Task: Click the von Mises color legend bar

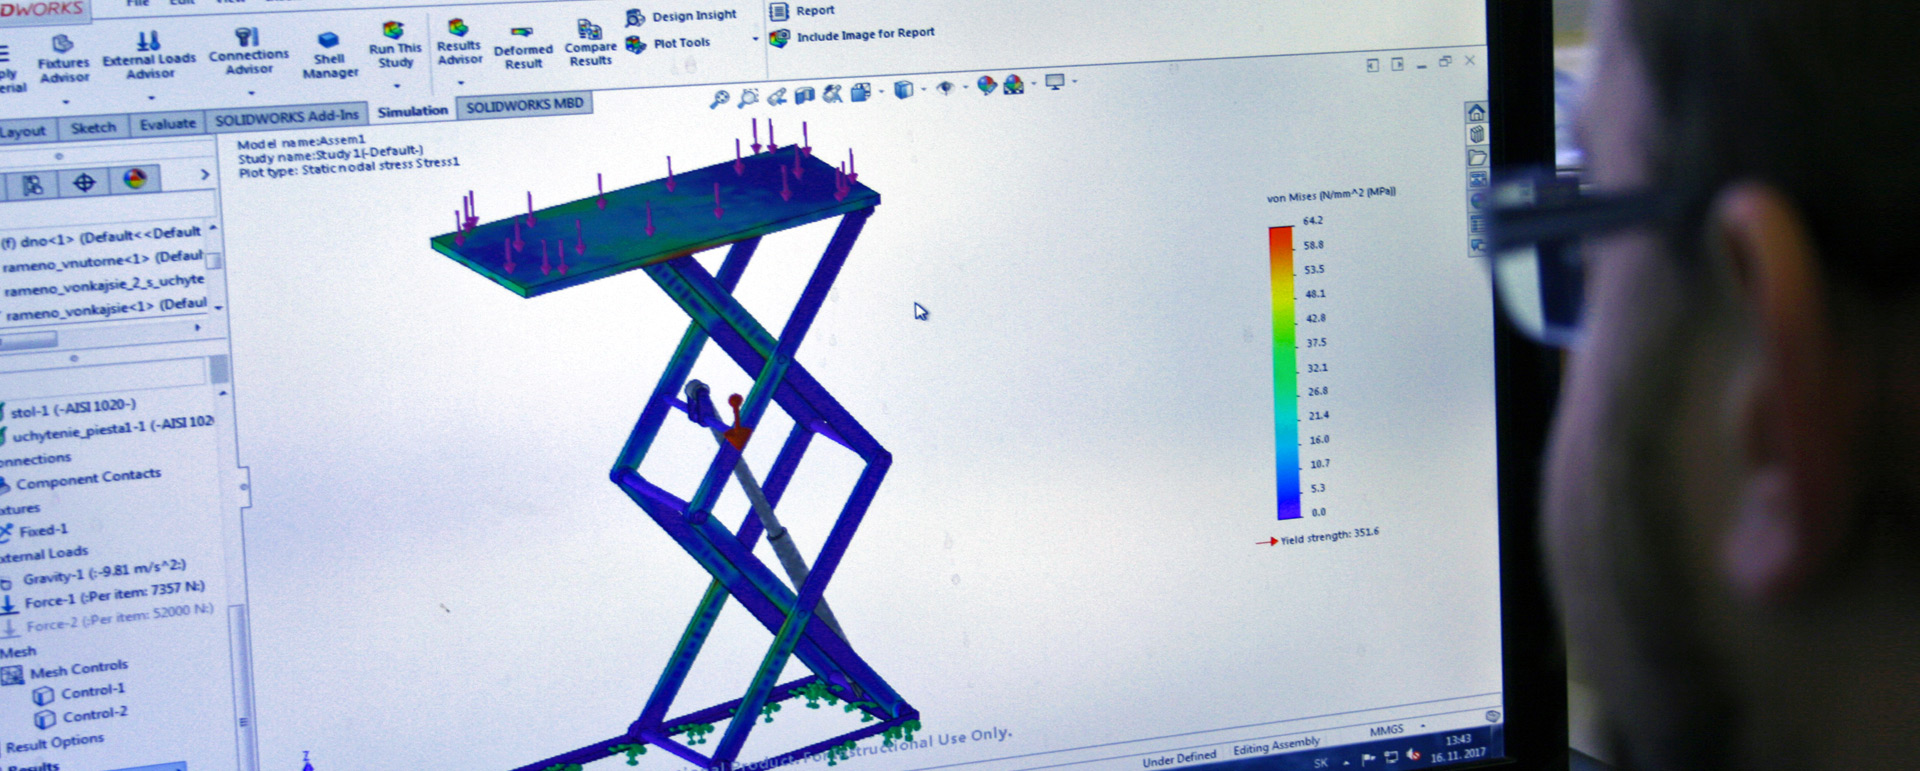Action: coord(1282,370)
